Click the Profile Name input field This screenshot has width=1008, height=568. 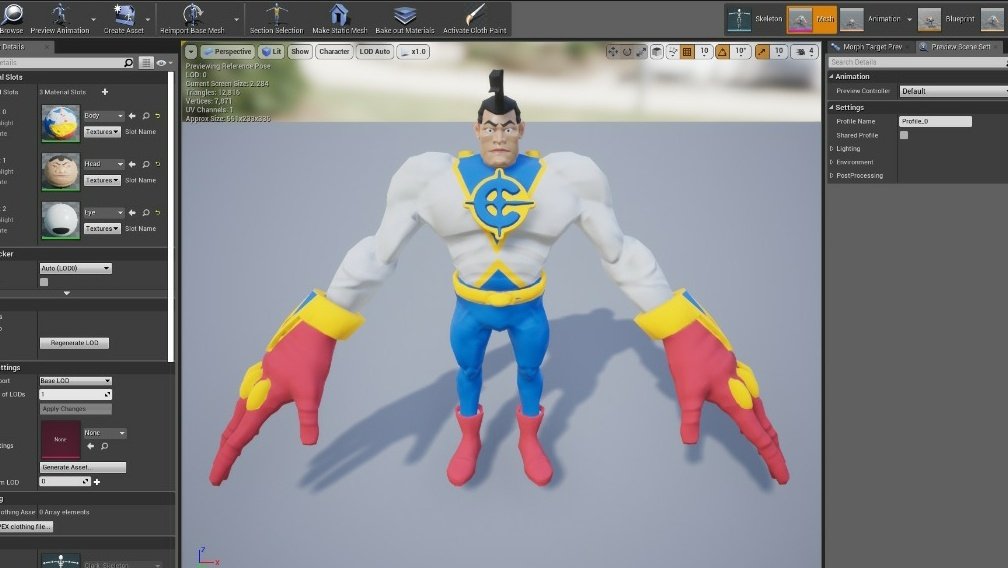[935, 121]
